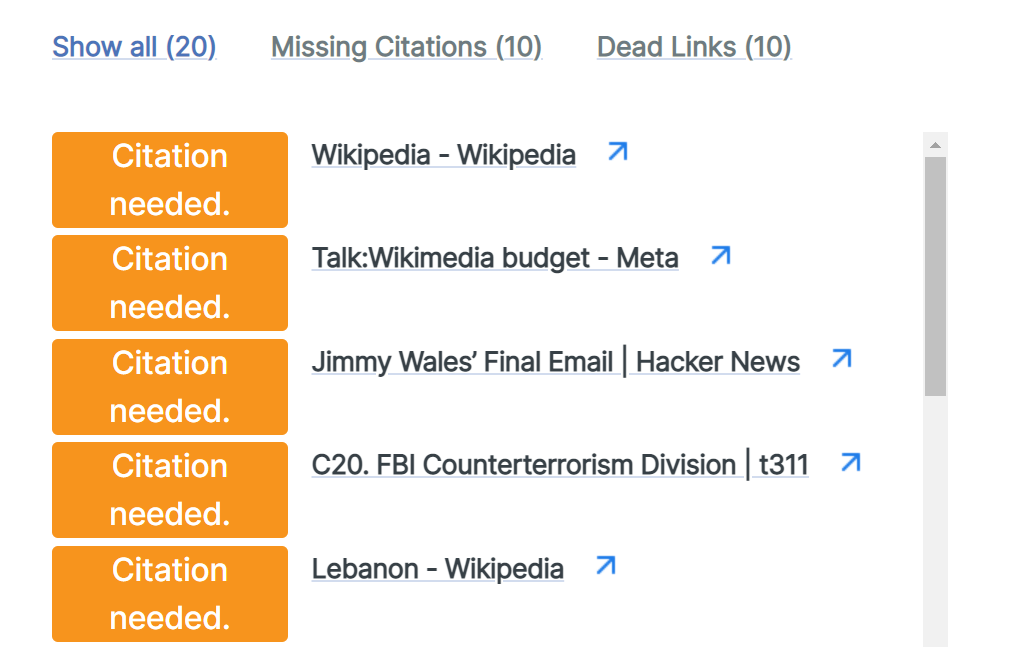Open C20. FBI Counterterrorism Division link
The width and height of the screenshot is (1019, 647).
560,465
